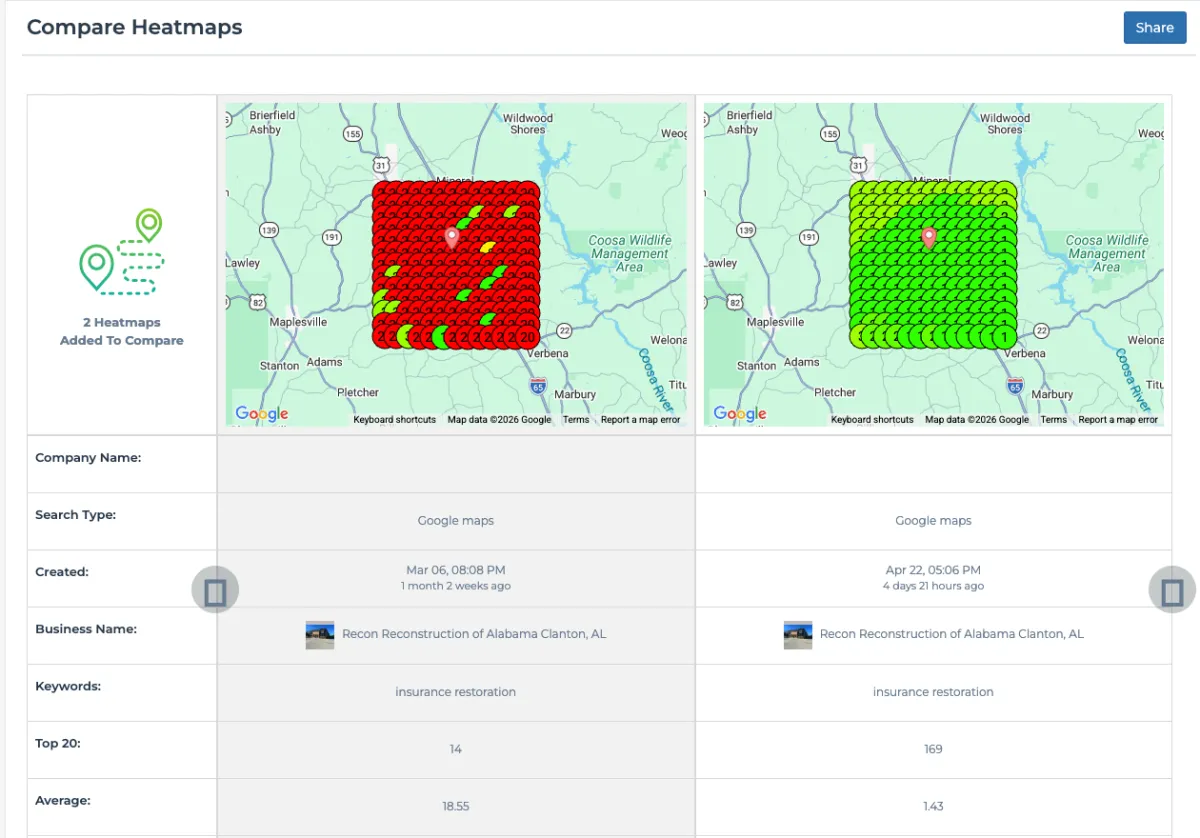Image resolution: width=1200 pixels, height=838 pixels.
Task: Click Report a map error on left map
Action: click(640, 420)
